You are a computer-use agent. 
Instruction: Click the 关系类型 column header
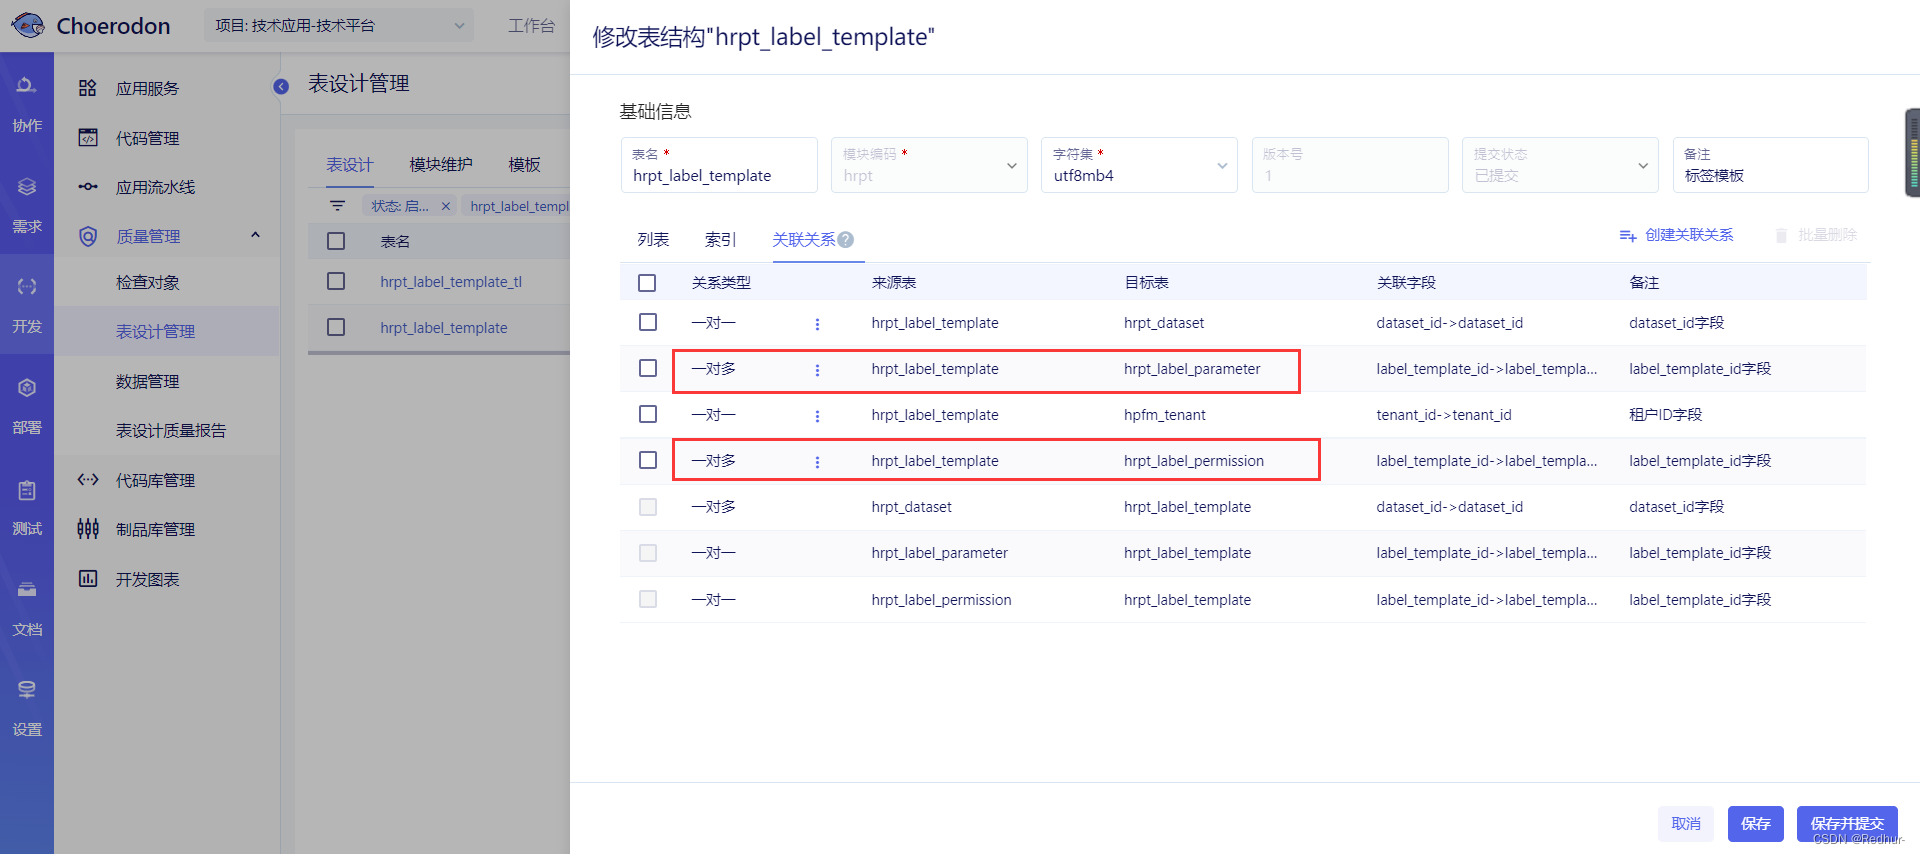(x=721, y=283)
